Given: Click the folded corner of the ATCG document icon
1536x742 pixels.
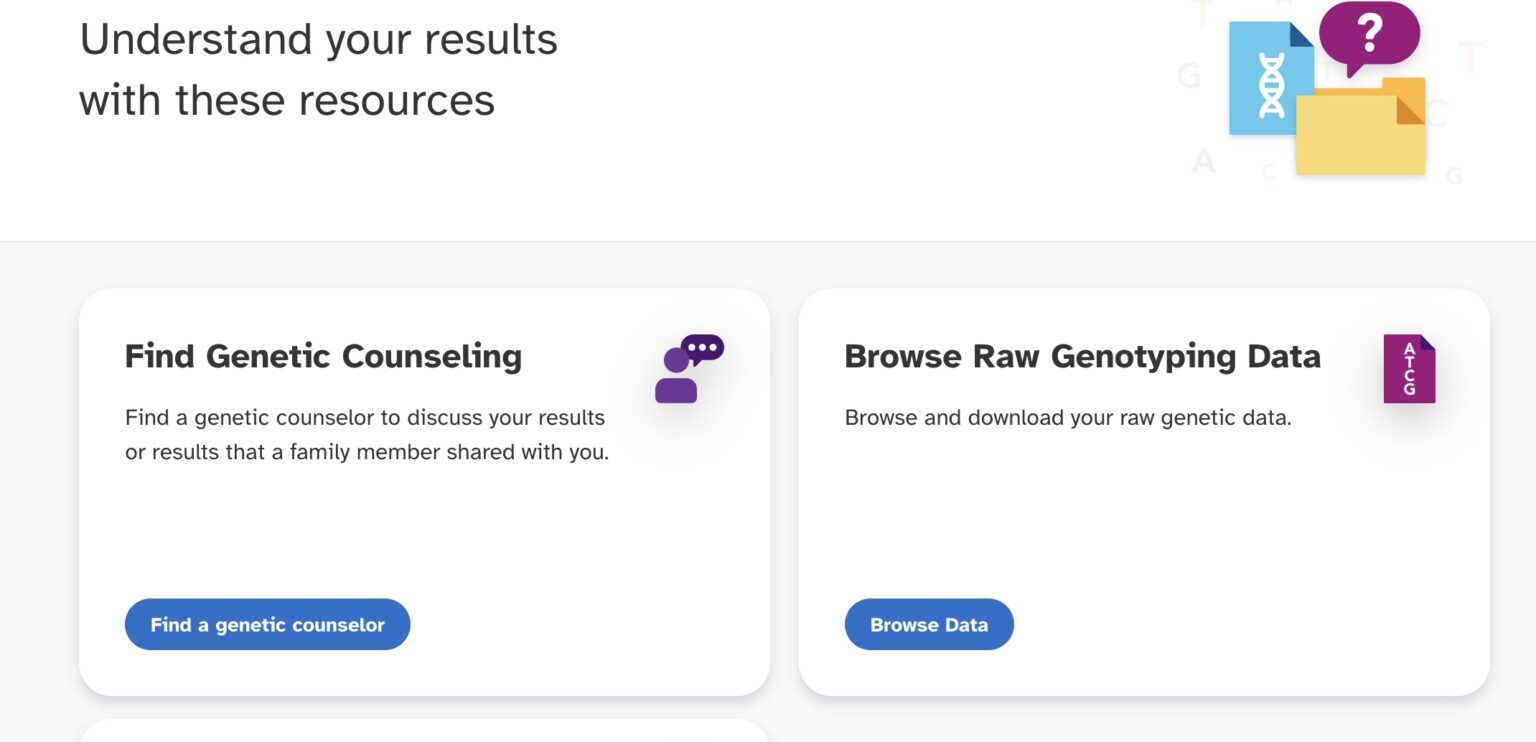Looking at the screenshot, I should [1428, 344].
